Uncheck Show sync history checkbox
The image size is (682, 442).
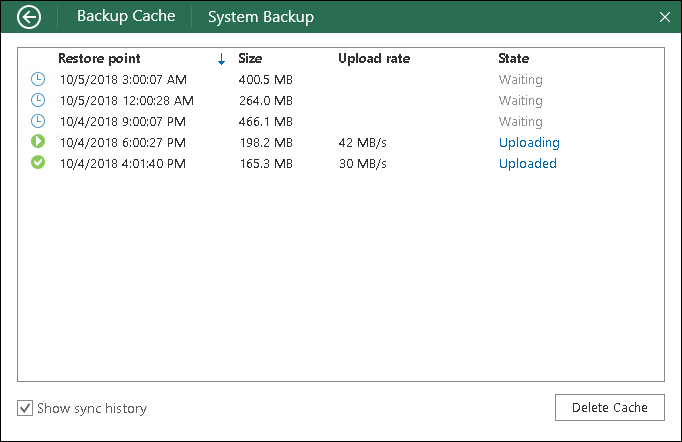click(25, 408)
